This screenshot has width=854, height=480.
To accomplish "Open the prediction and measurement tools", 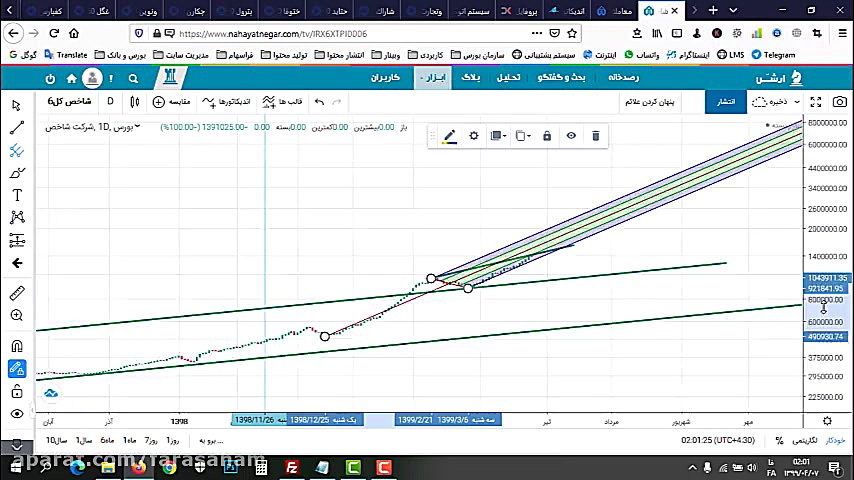I will pos(17,240).
